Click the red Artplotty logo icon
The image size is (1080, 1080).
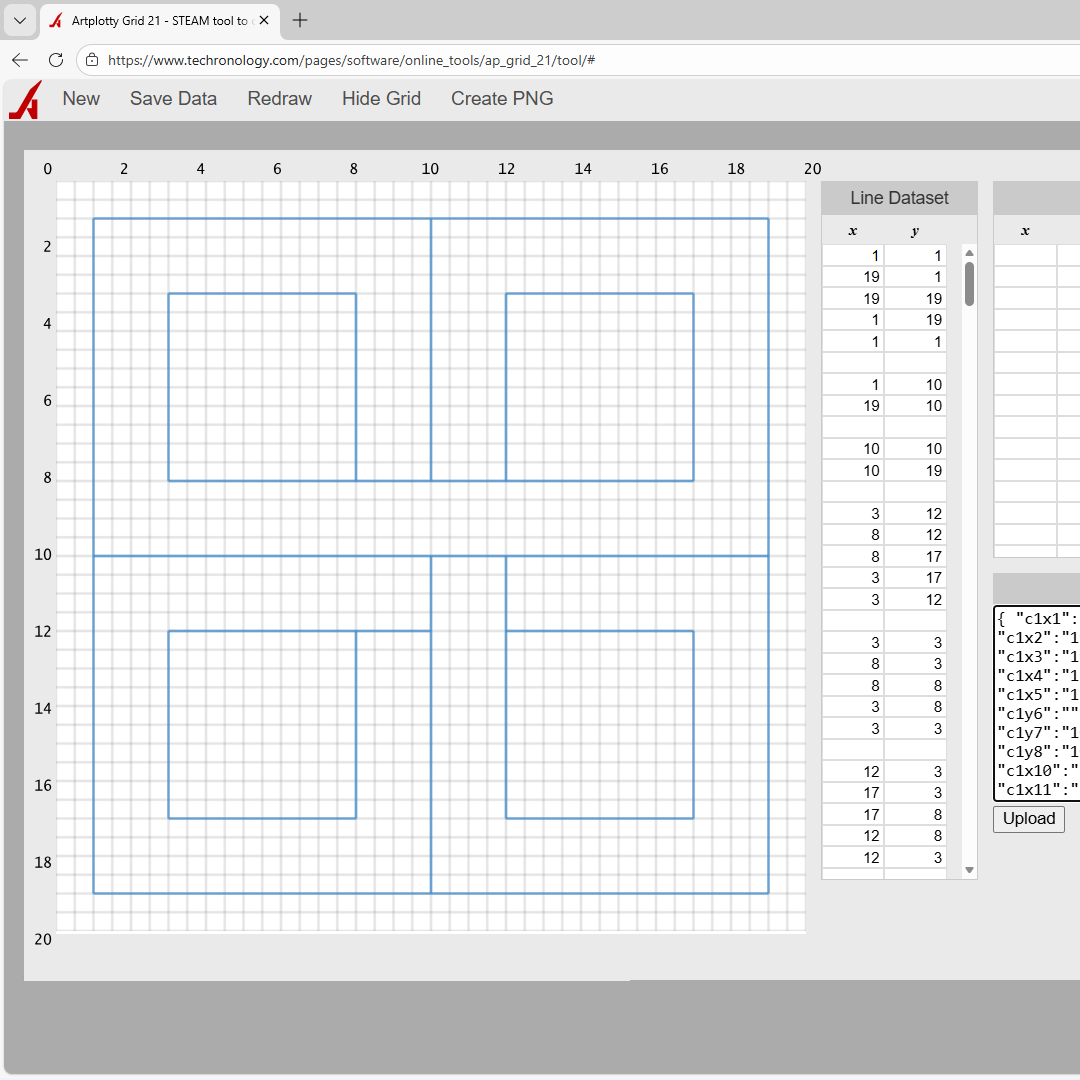tap(24, 99)
